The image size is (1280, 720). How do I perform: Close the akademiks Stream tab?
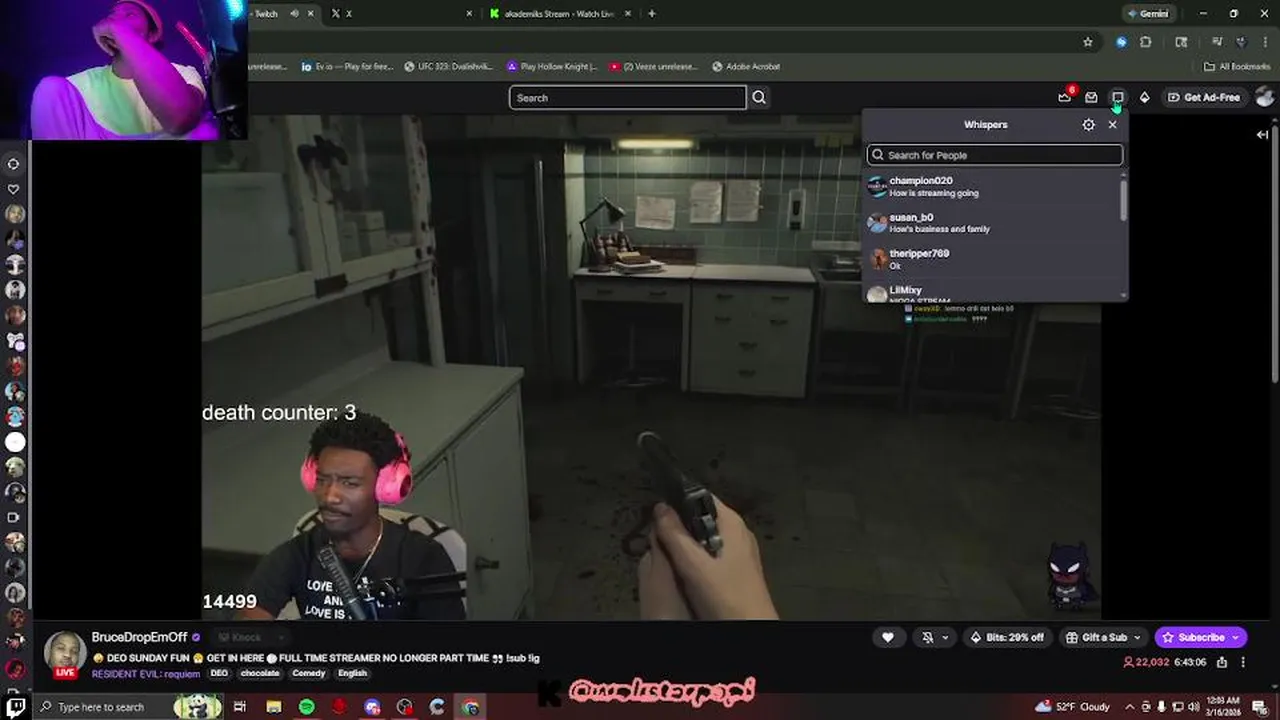click(628, 13)
